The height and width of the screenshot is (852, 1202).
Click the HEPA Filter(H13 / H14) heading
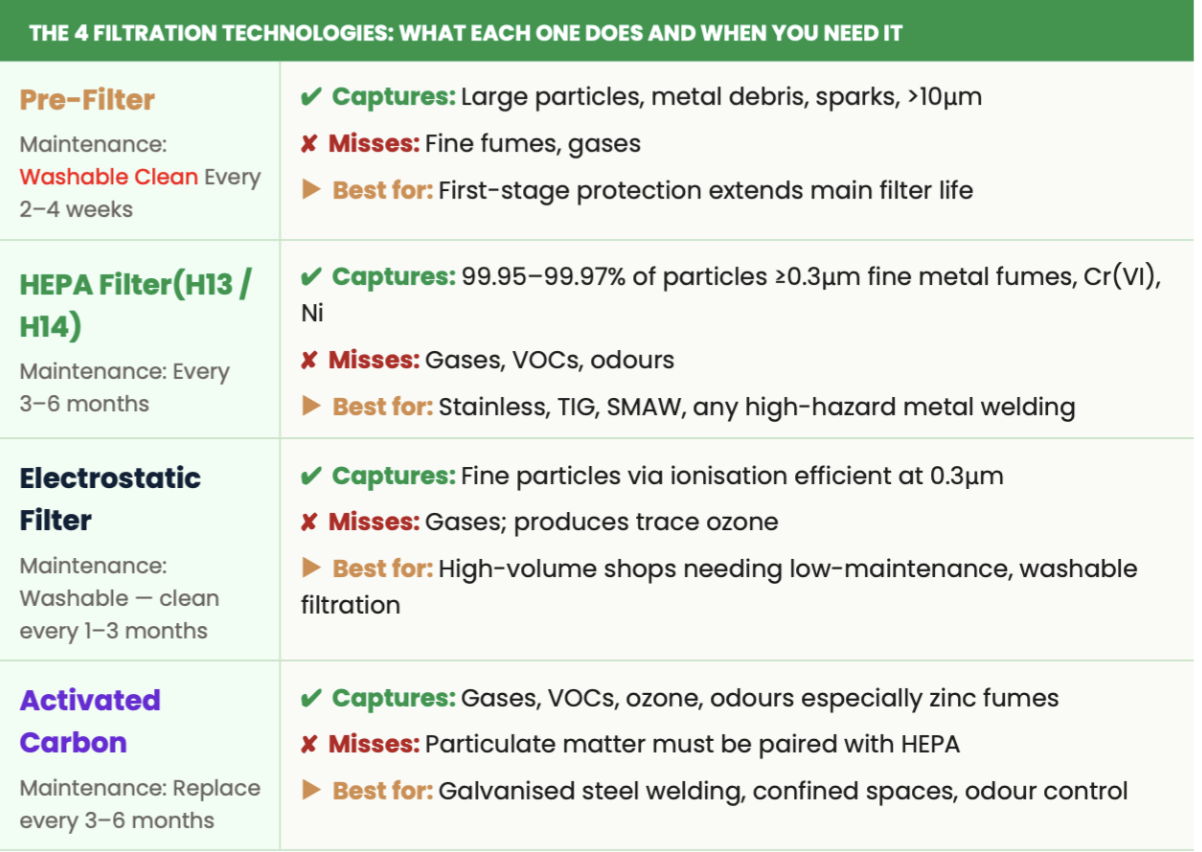click(x=136, y=305)
